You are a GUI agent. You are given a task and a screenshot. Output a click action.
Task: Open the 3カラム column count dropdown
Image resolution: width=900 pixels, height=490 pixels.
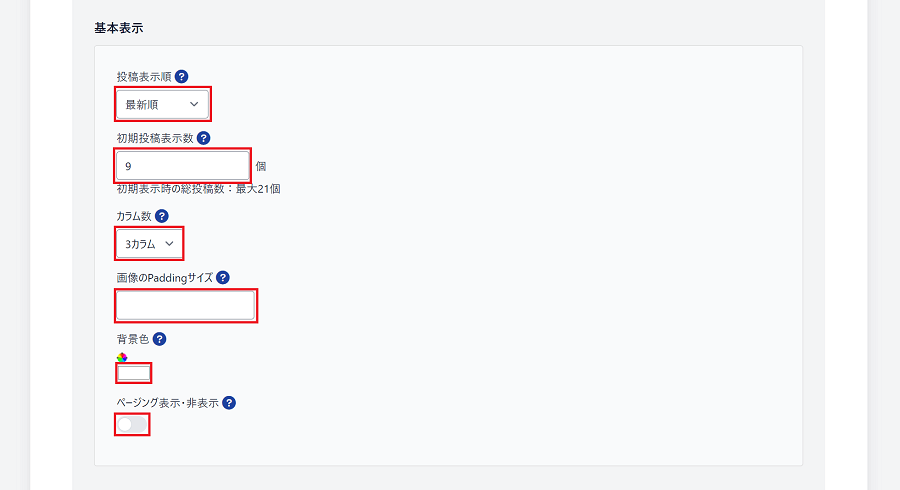coord(149,243)
